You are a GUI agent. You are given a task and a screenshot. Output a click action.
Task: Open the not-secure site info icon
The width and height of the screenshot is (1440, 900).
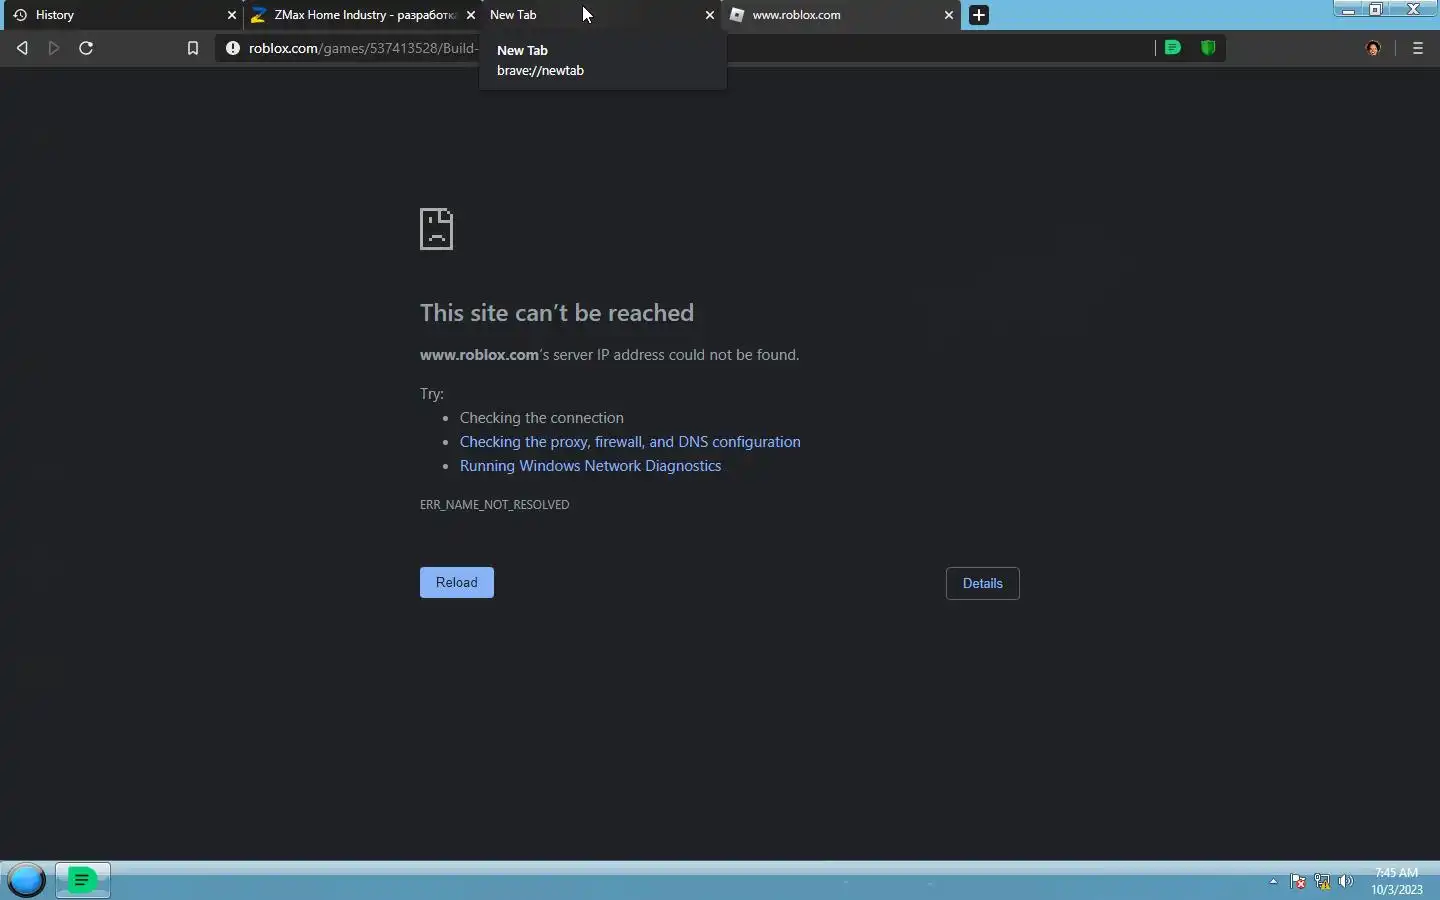tap(233, 48)
